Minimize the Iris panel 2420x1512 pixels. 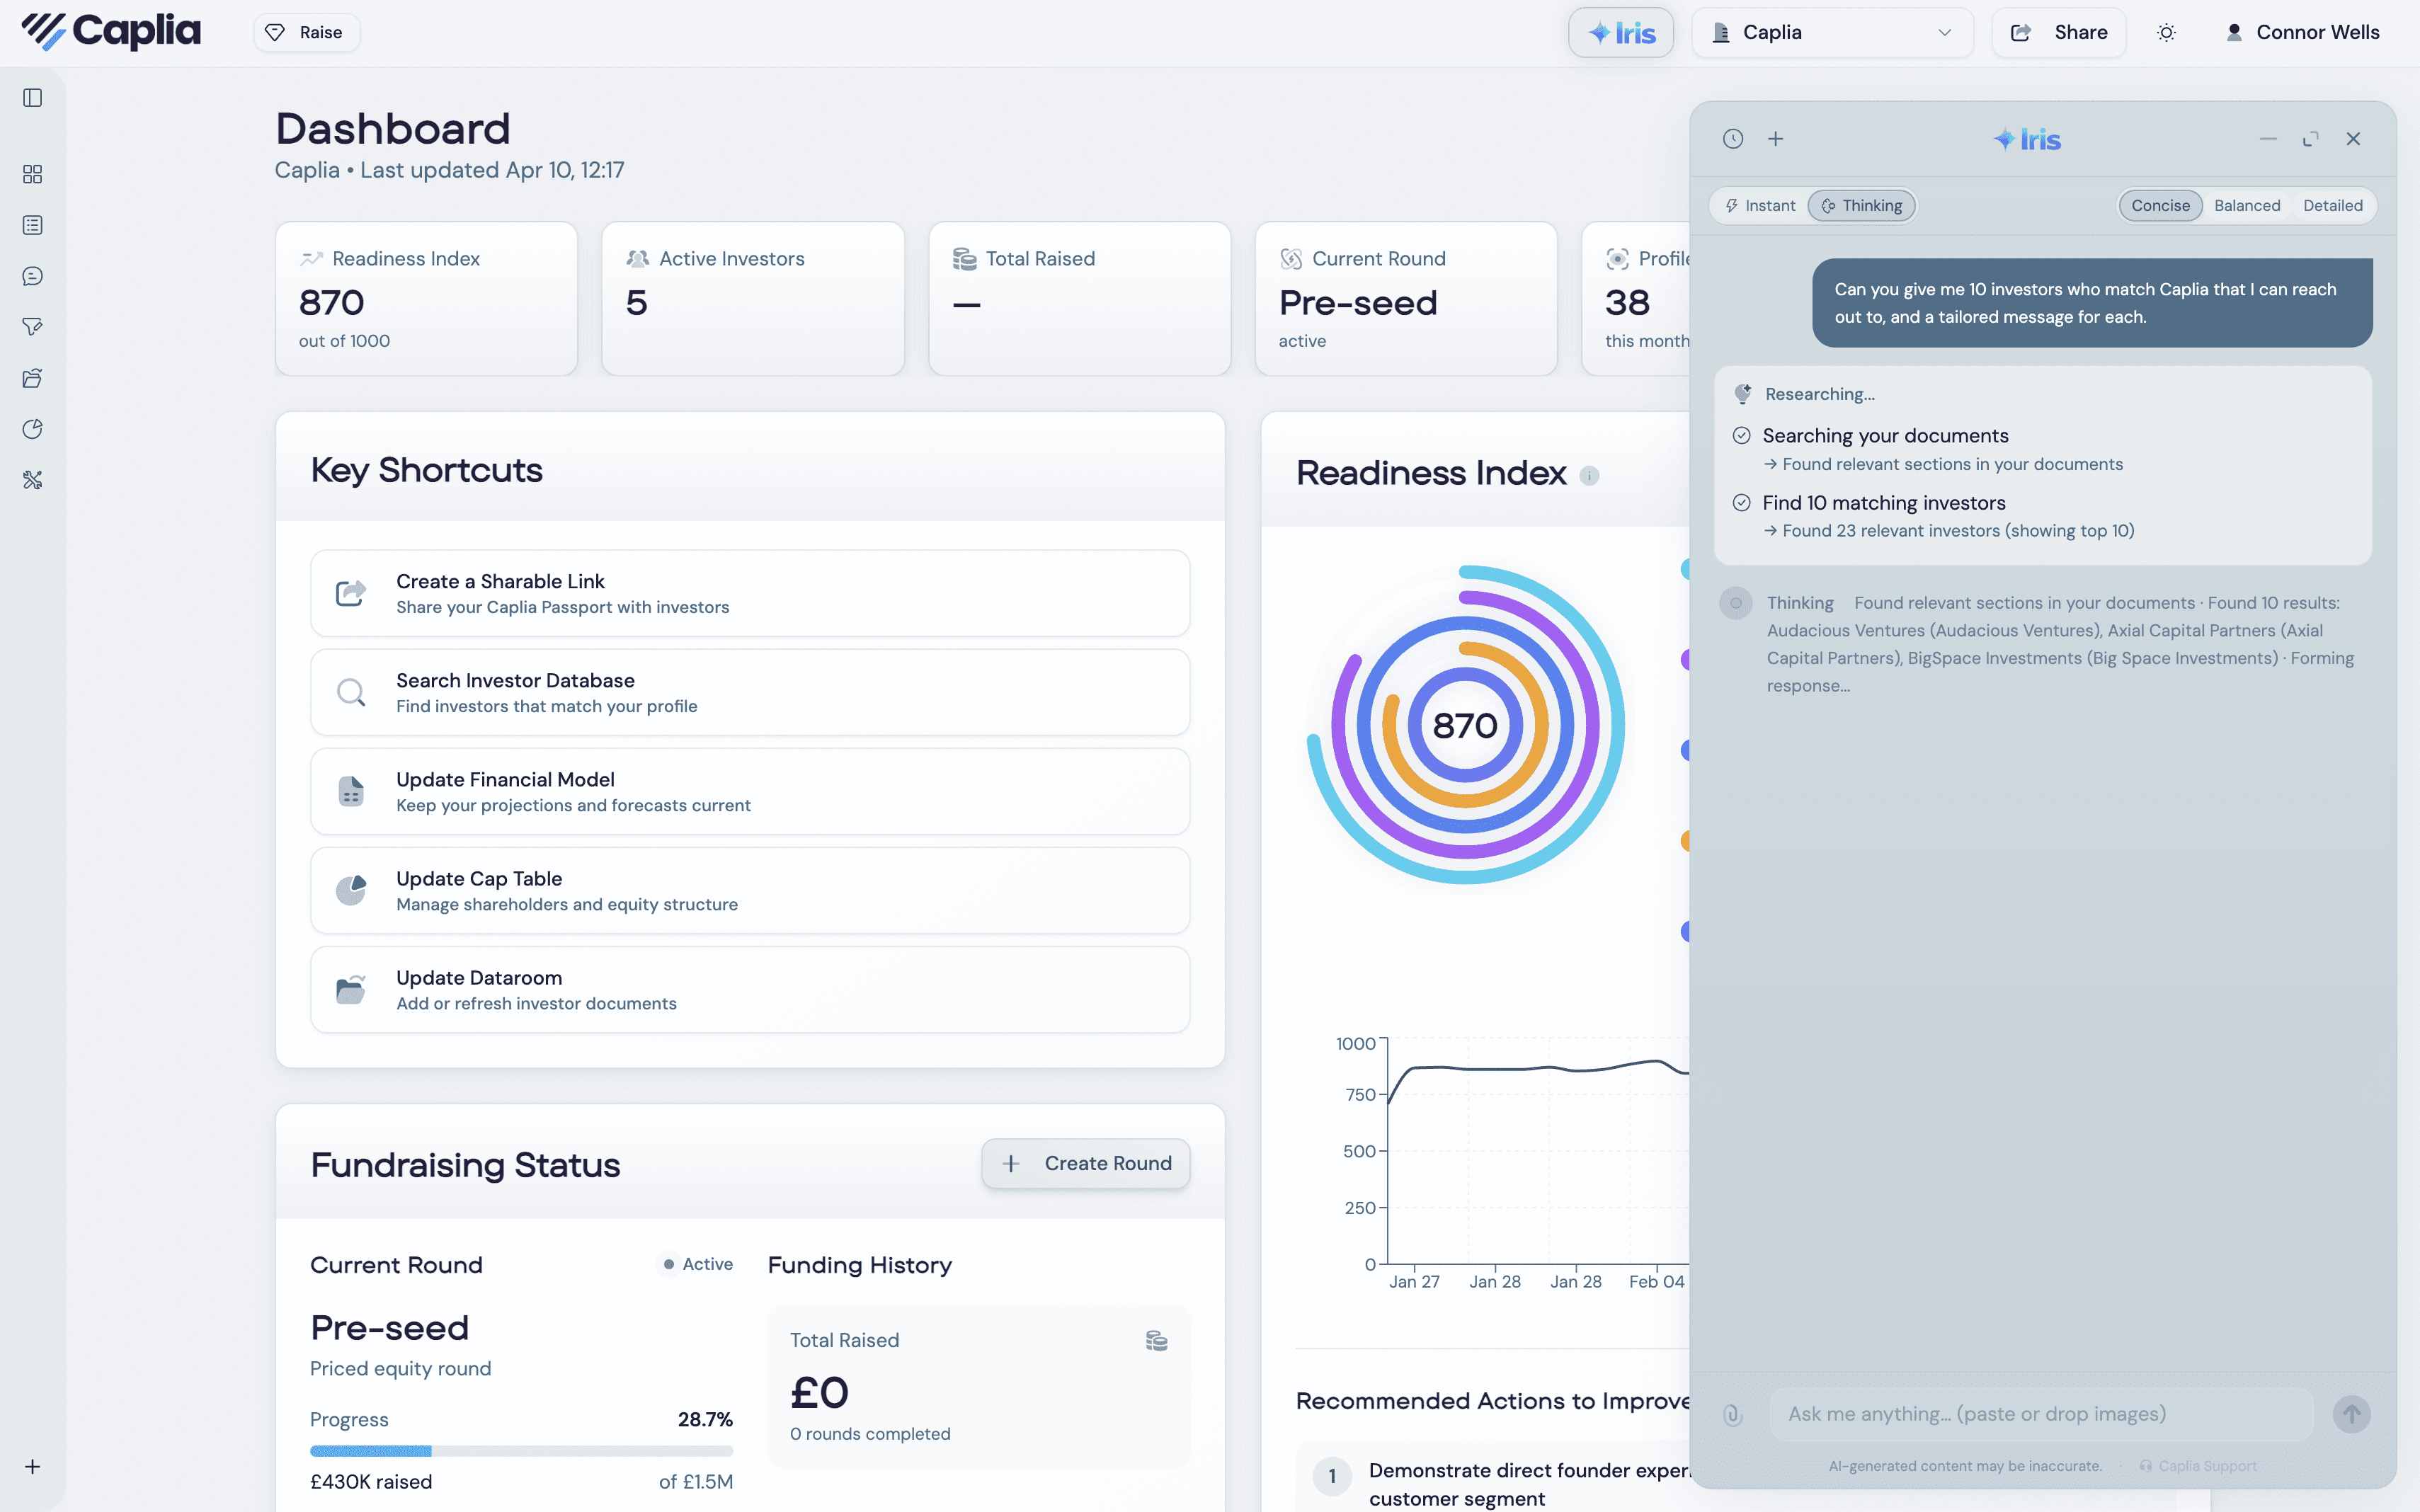pyautogui.click(x=2268, y=139)
